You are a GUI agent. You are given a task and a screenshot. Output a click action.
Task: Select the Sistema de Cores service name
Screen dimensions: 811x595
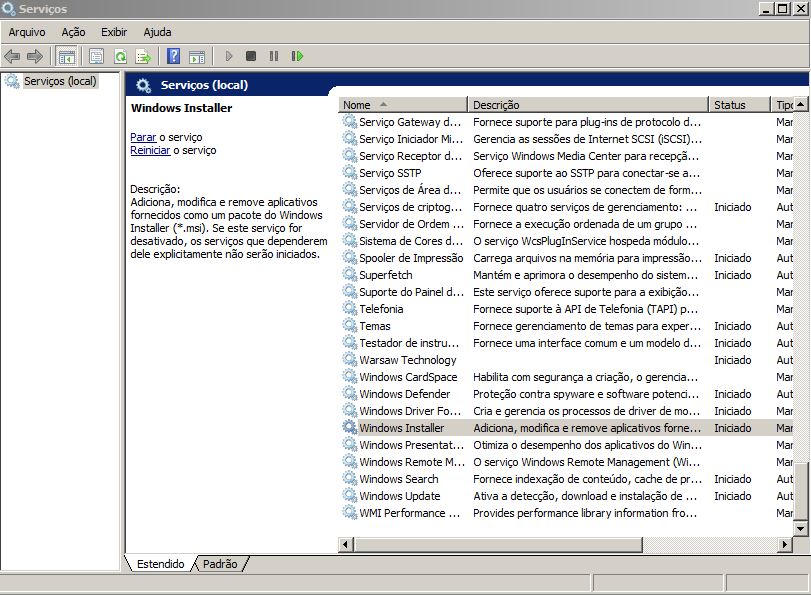(411, 241)
